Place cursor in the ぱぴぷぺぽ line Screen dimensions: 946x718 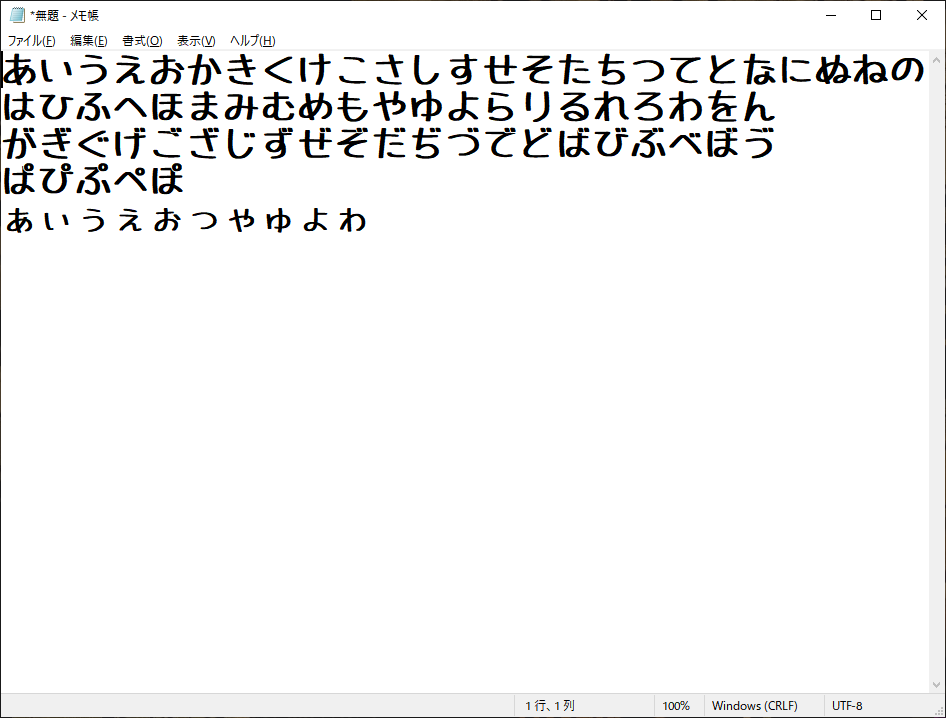[94, 181]
